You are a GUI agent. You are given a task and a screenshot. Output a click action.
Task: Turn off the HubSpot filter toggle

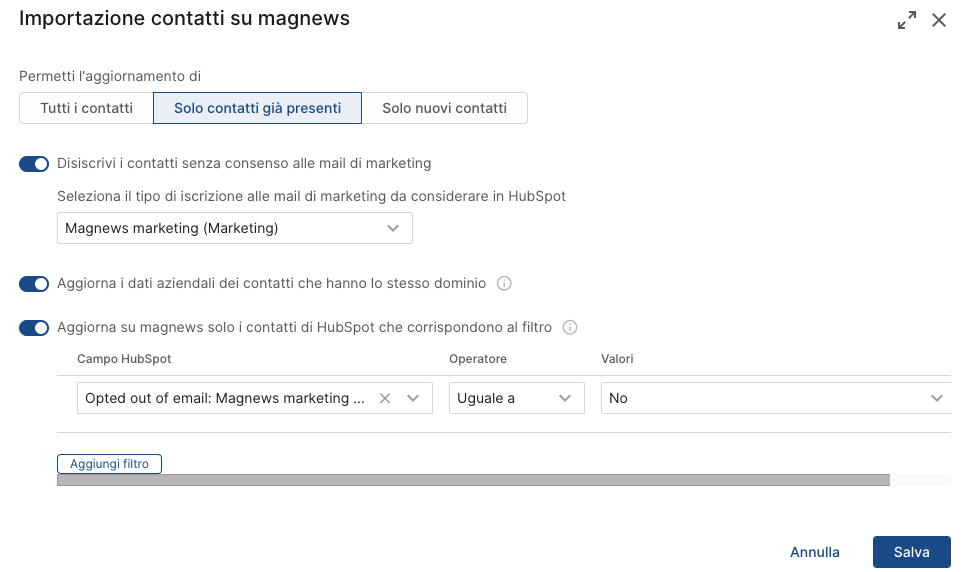click(34, 328)
